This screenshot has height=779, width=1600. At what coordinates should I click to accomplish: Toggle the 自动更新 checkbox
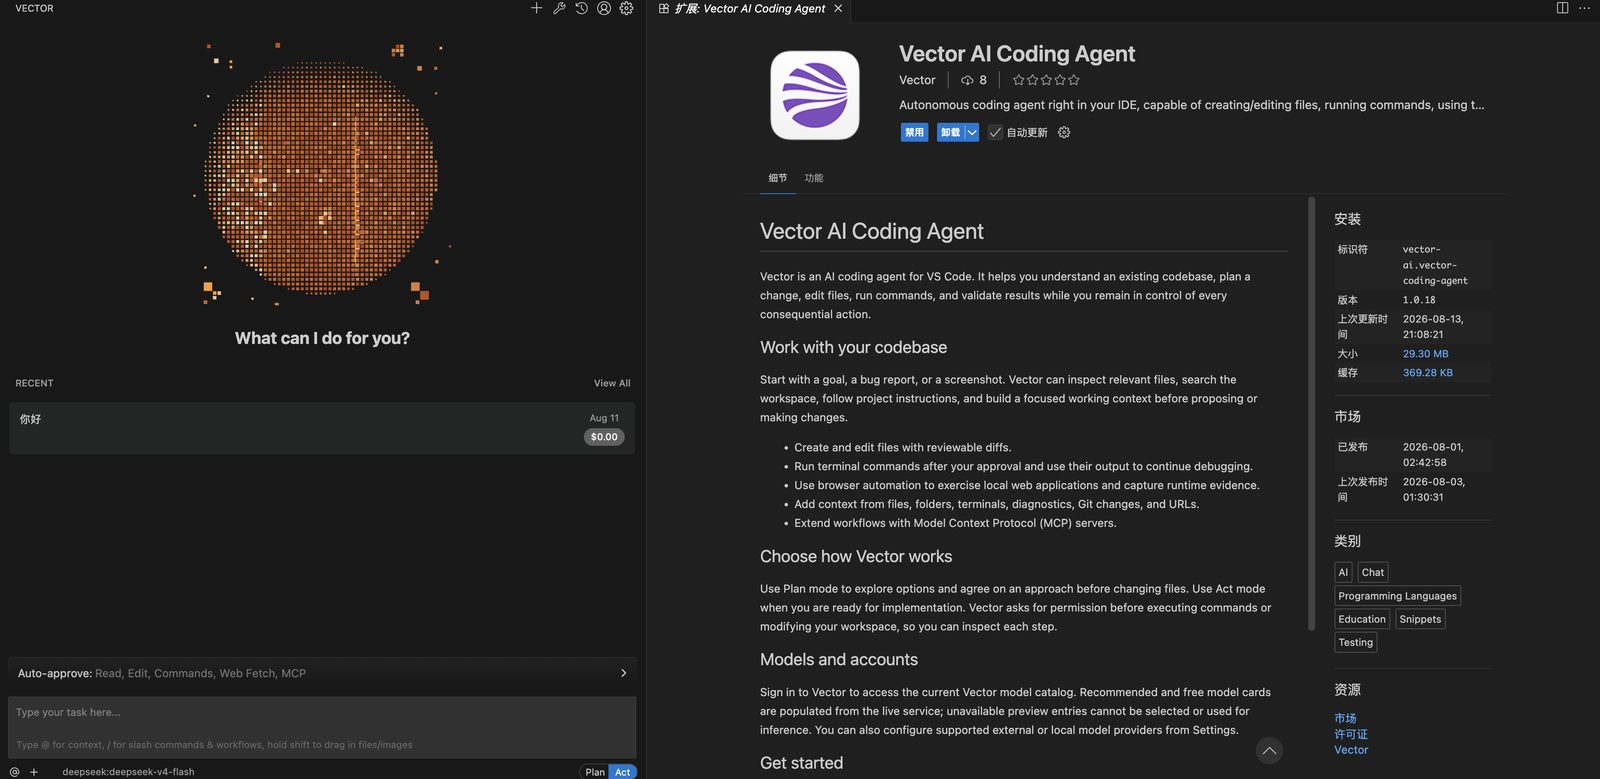tap(995, 132)
